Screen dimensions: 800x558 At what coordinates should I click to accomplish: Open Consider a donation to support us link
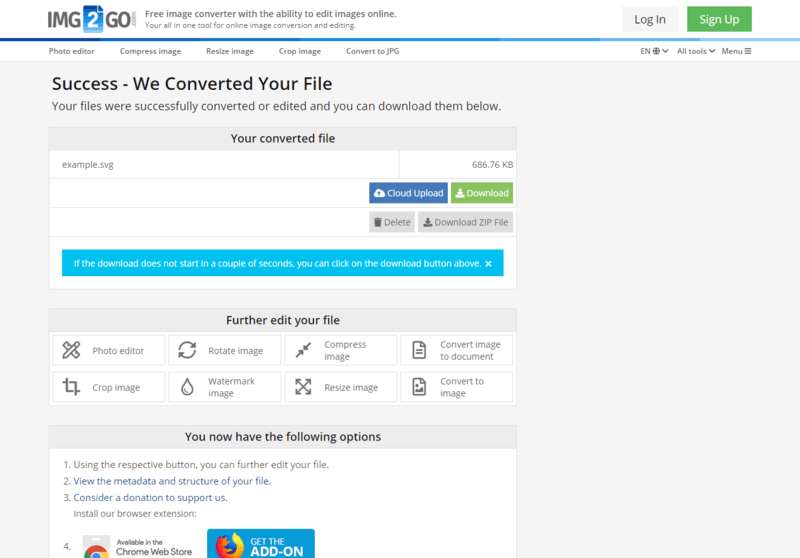pos(151,497)
